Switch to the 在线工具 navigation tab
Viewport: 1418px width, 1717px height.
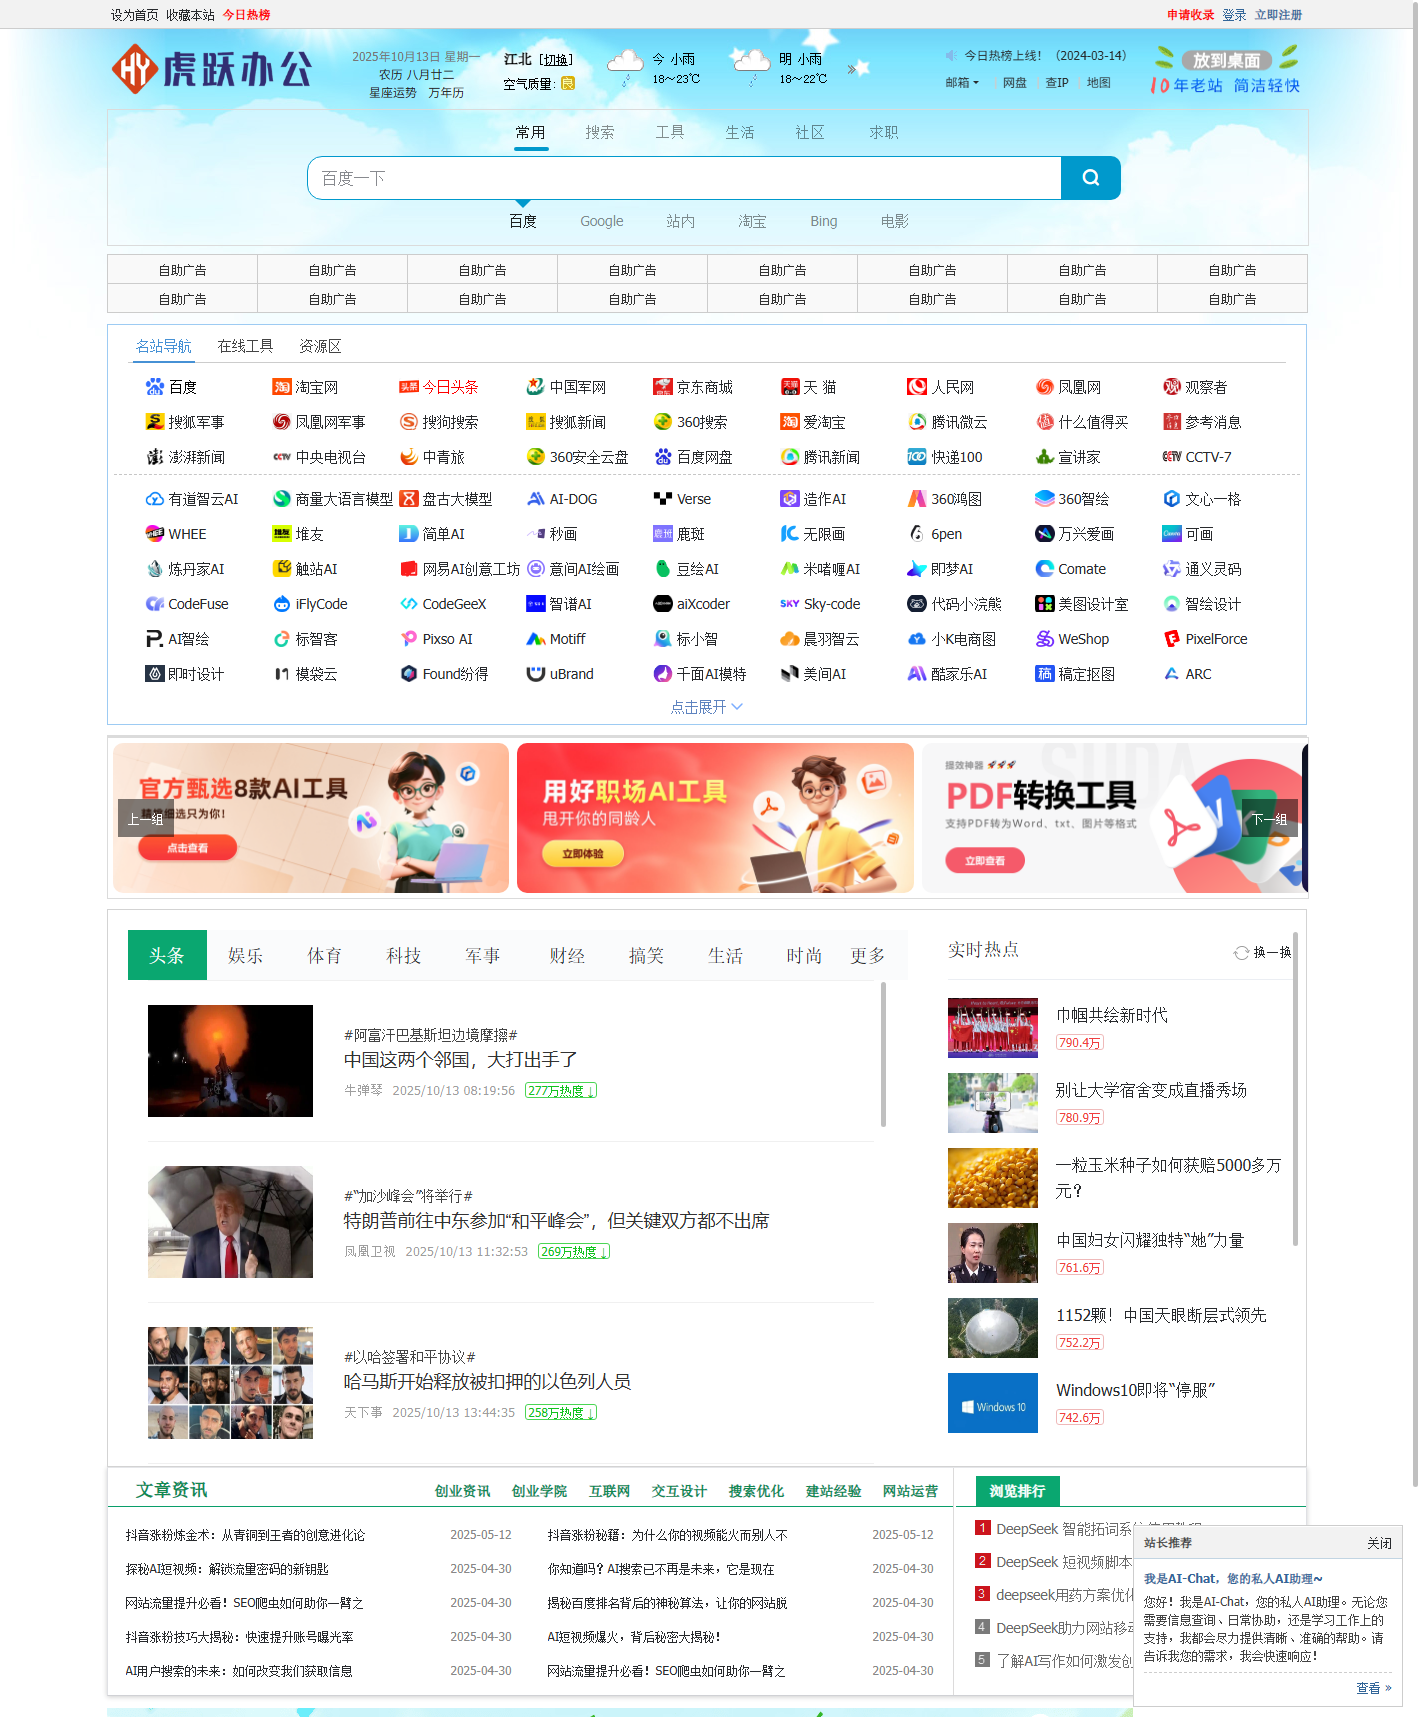(245, 346)
